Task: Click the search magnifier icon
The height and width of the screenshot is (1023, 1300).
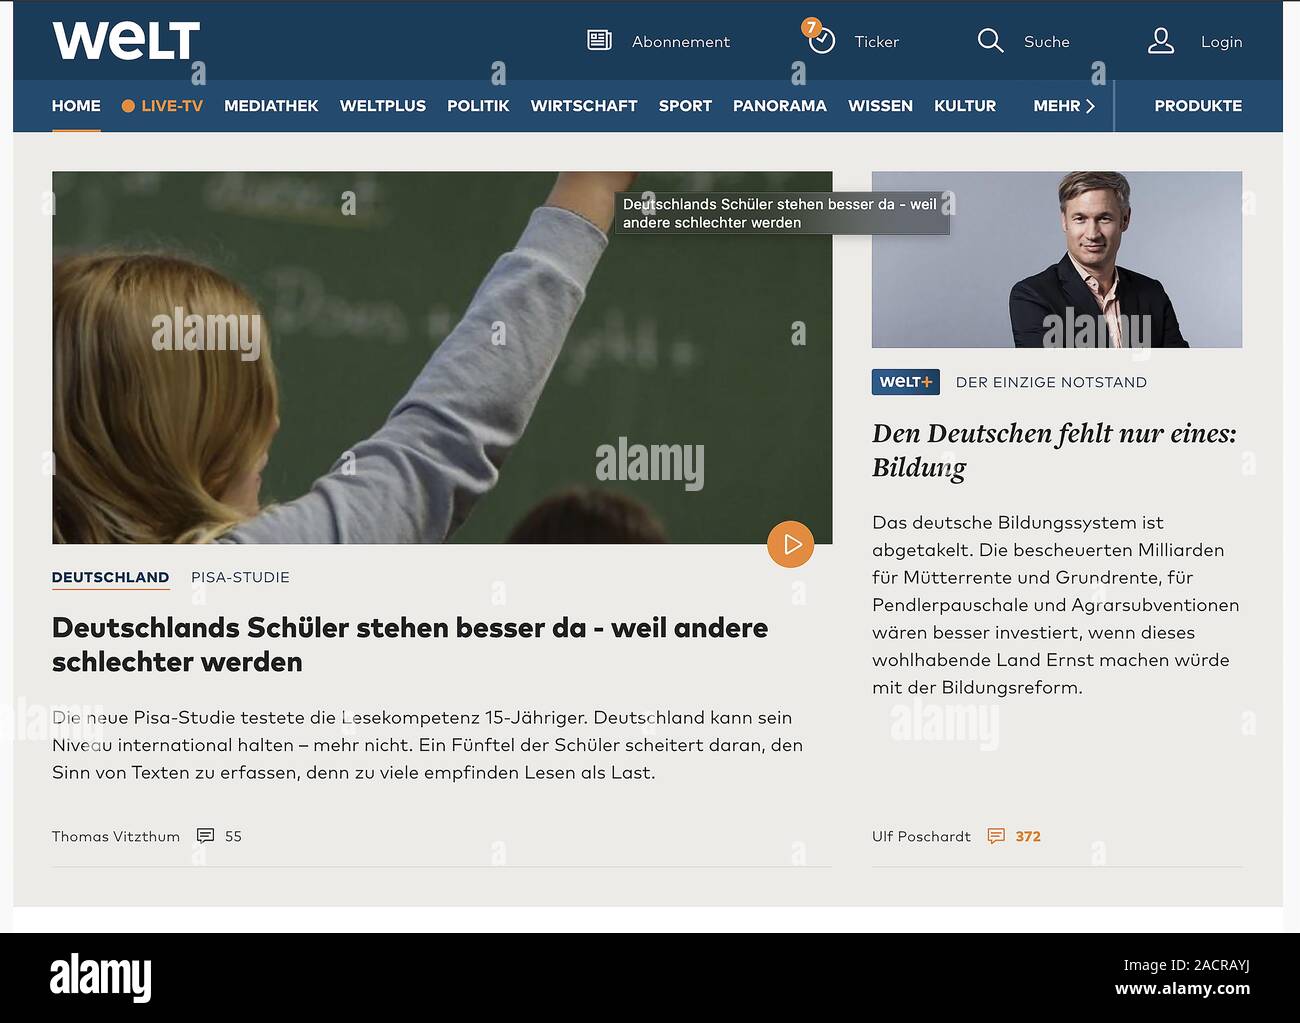Action: 990,40
